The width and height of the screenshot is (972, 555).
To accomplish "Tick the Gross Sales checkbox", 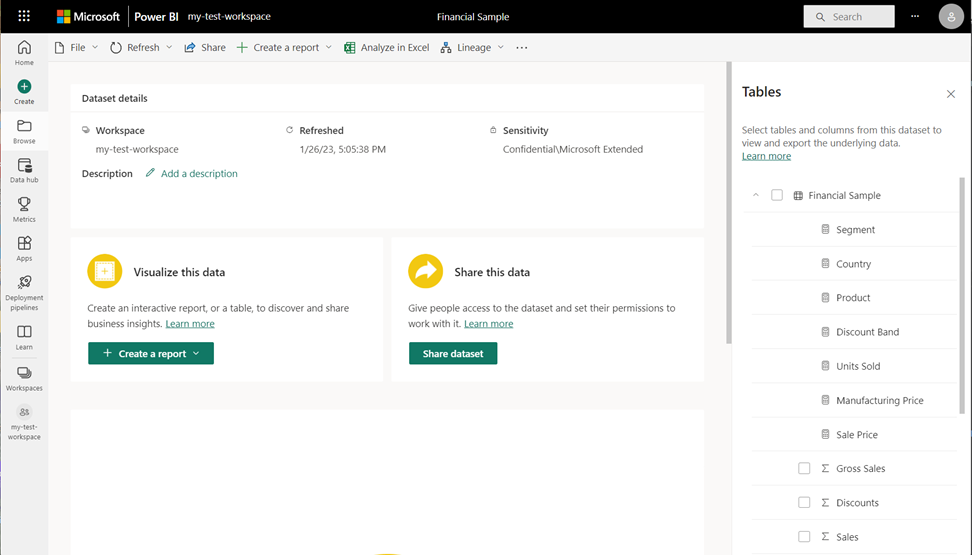I will (804, 469).
